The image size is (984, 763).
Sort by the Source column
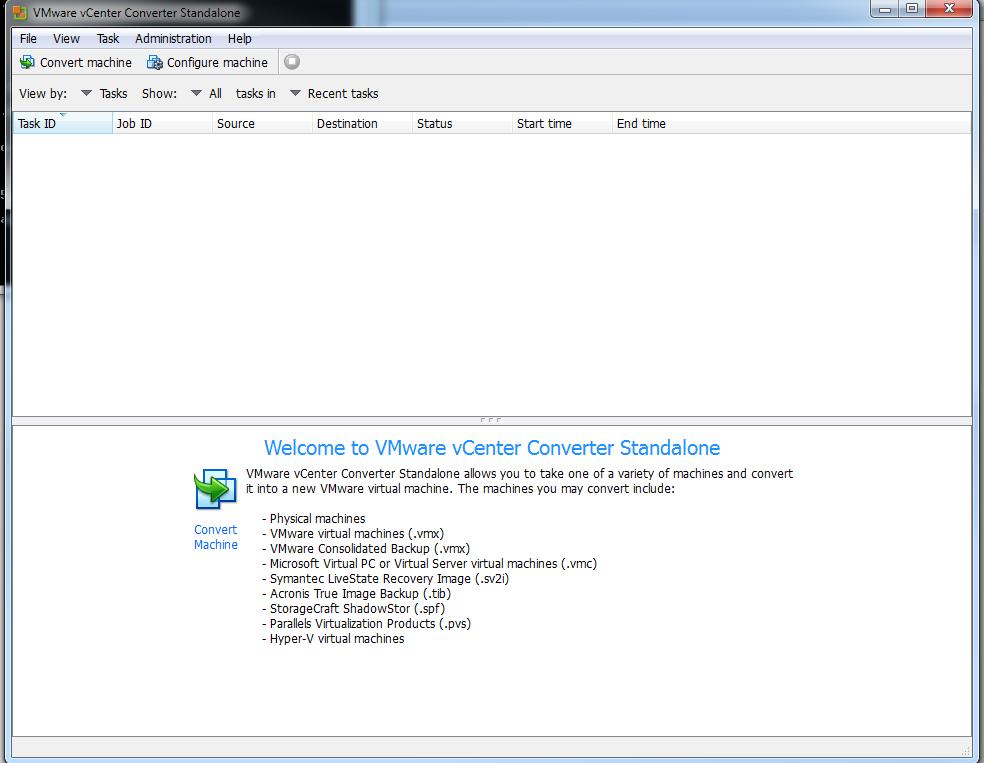(x=262, y=124)
